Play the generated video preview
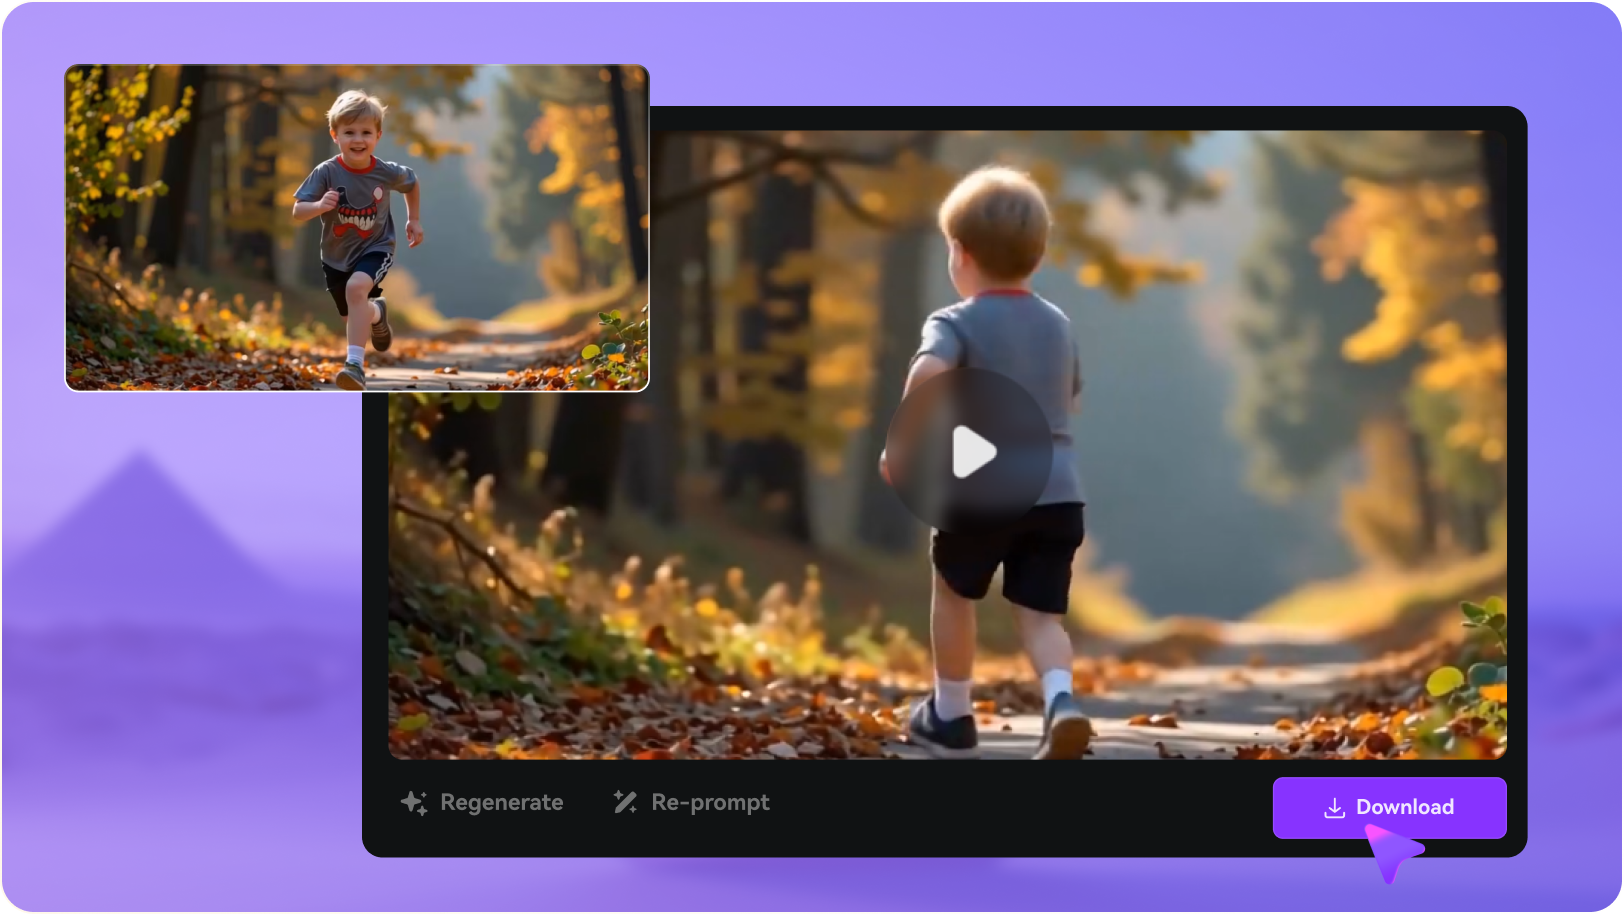The image size is (1624, 914). [969, 451]
